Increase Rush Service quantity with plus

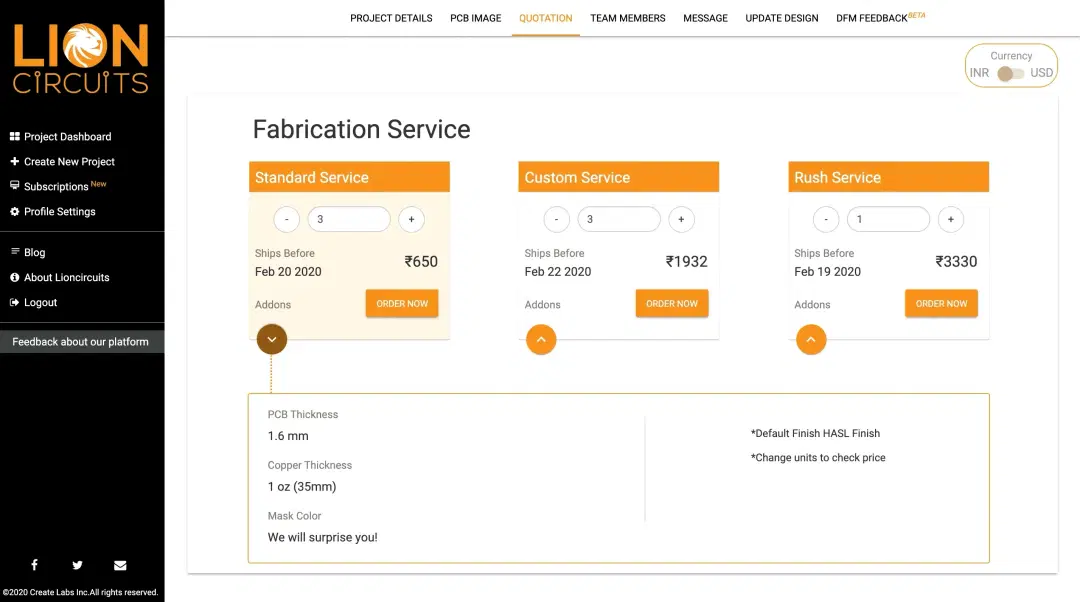click(x=950, y=219)
